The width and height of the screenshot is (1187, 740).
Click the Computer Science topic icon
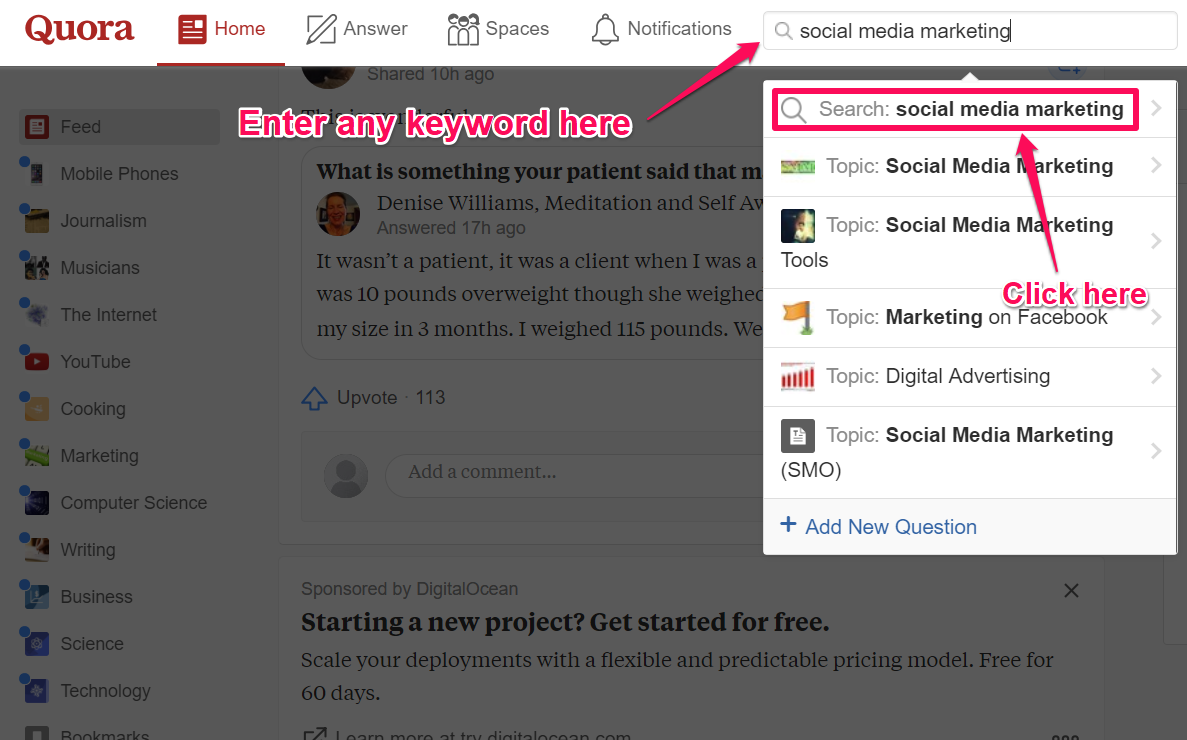pos(36,502)
